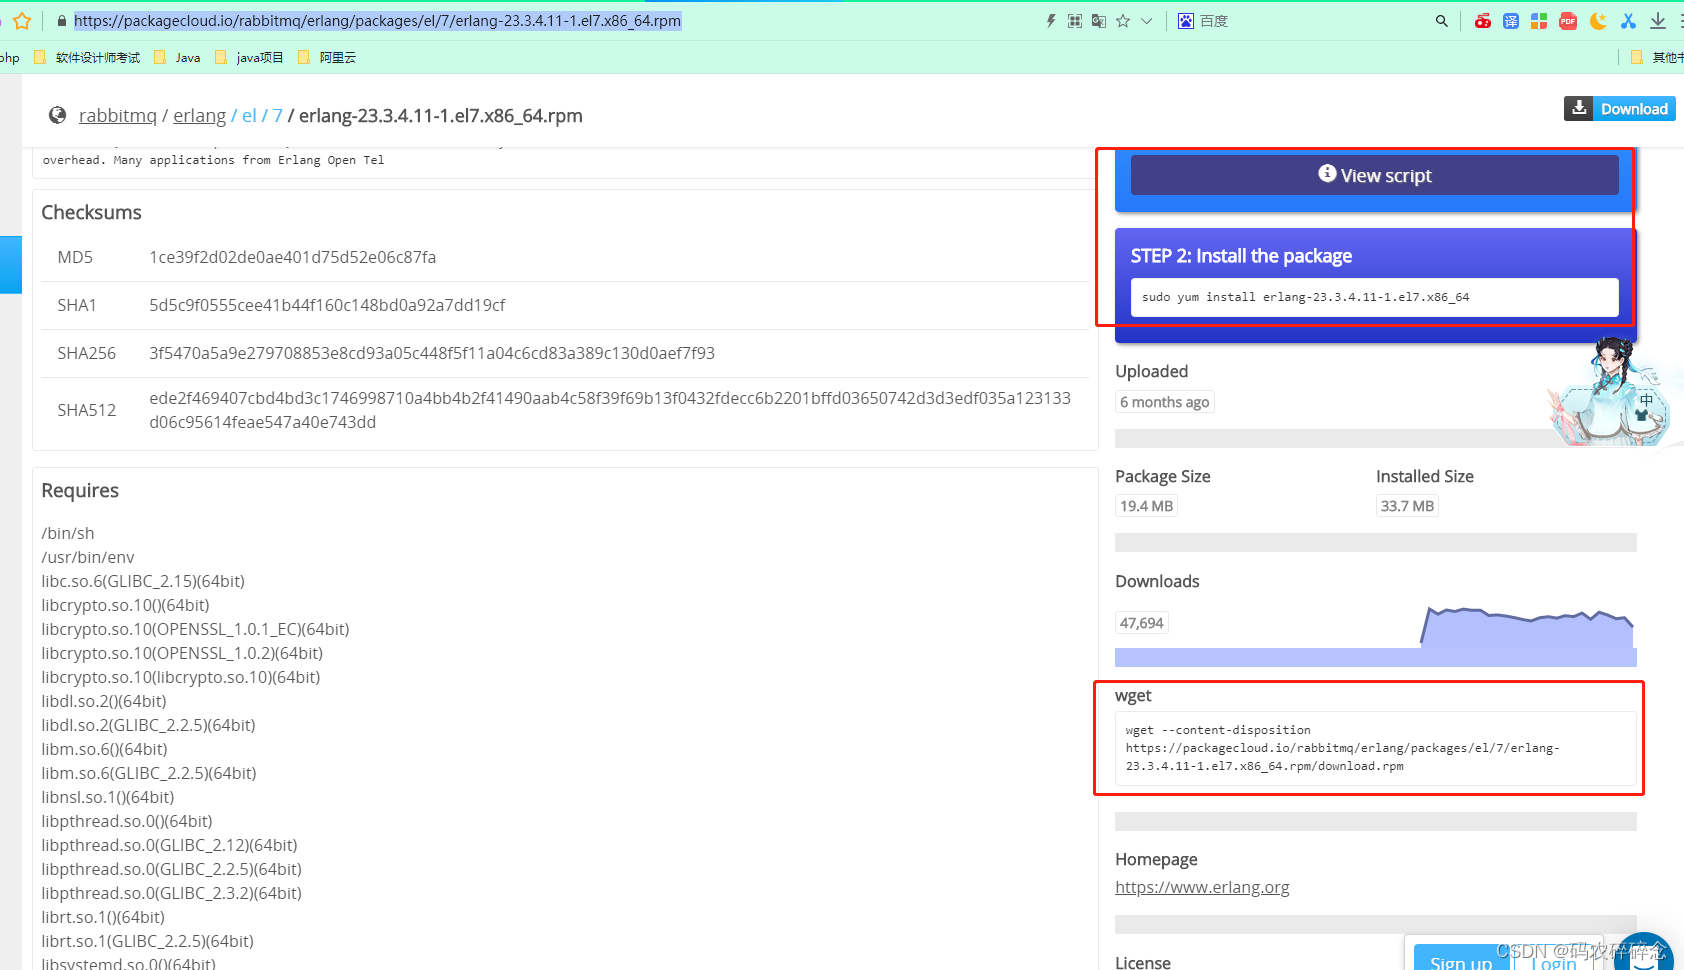Click the blue scissors screenshot tool
1684x970 pixels.
tap(1628, 21)
